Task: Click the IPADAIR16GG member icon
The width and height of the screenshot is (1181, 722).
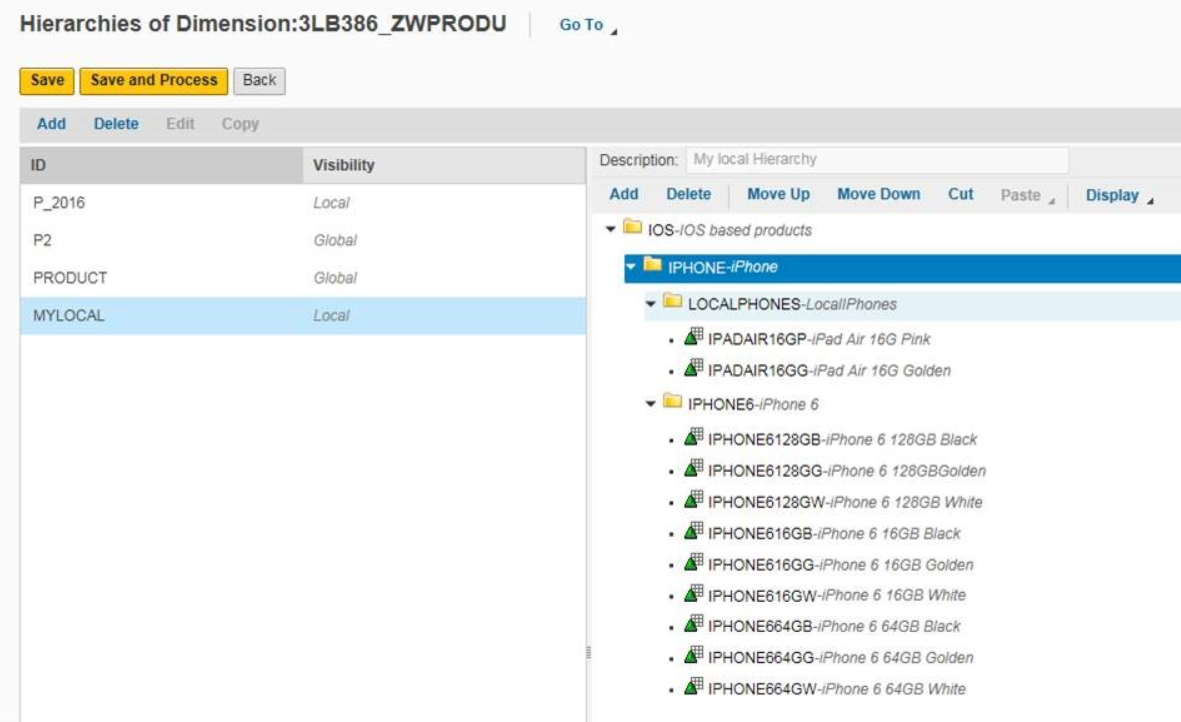Action: point(694,369)
